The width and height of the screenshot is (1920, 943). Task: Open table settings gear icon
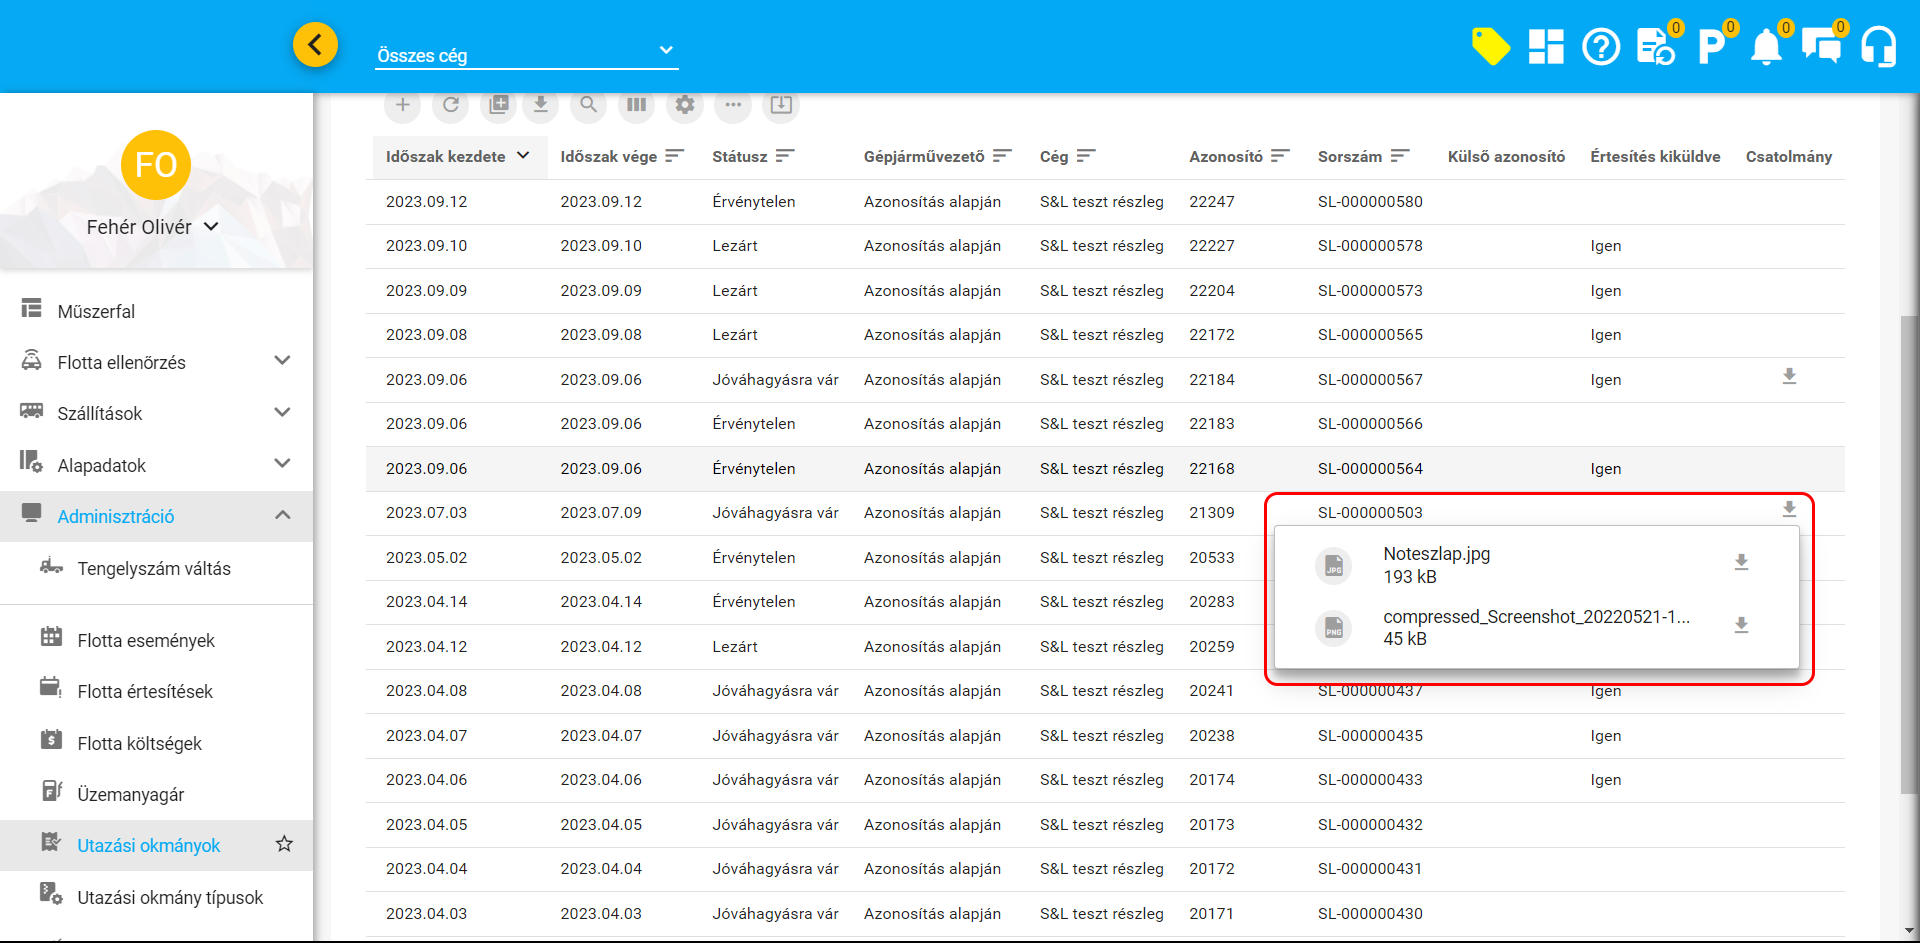pyautogui.click(x=685, y=105)
